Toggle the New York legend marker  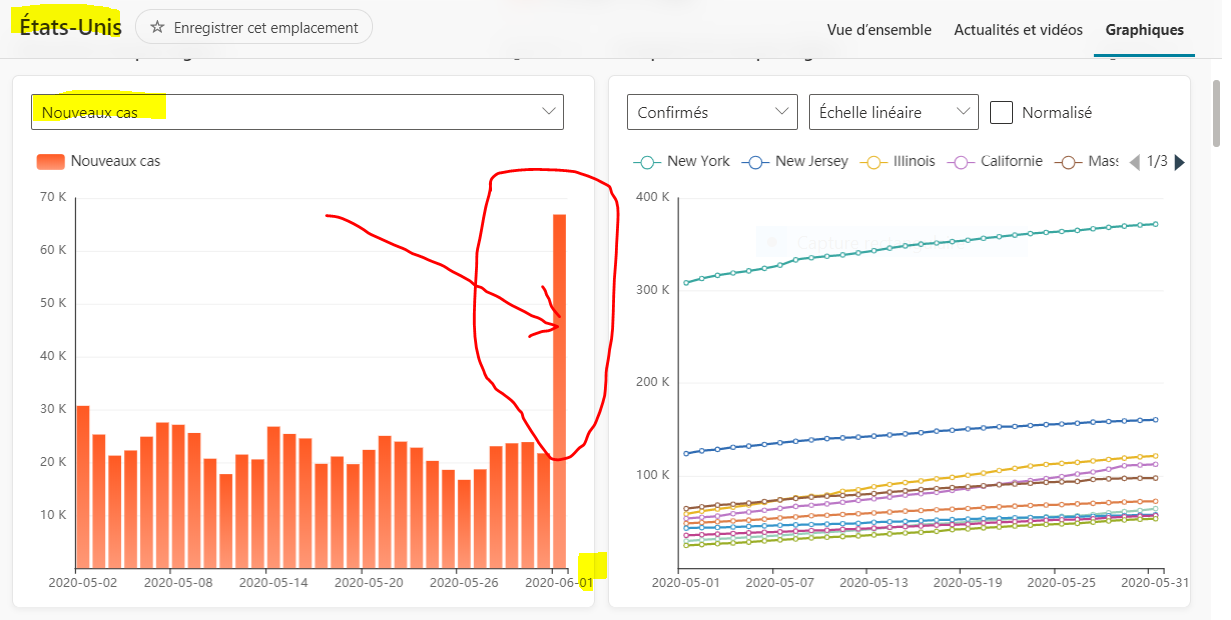[x=647, y=161]
